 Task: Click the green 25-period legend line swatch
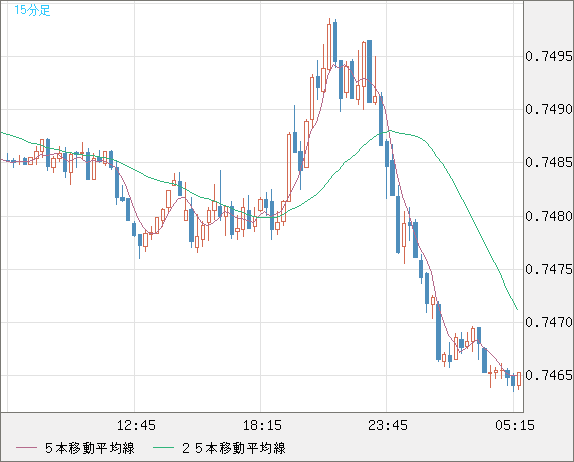tap(163, 448)
